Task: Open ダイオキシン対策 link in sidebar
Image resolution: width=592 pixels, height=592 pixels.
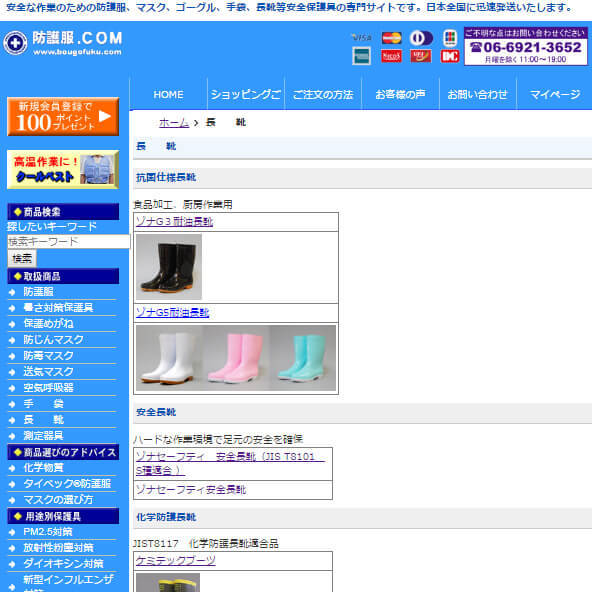Action: click(x=63, y=564)
